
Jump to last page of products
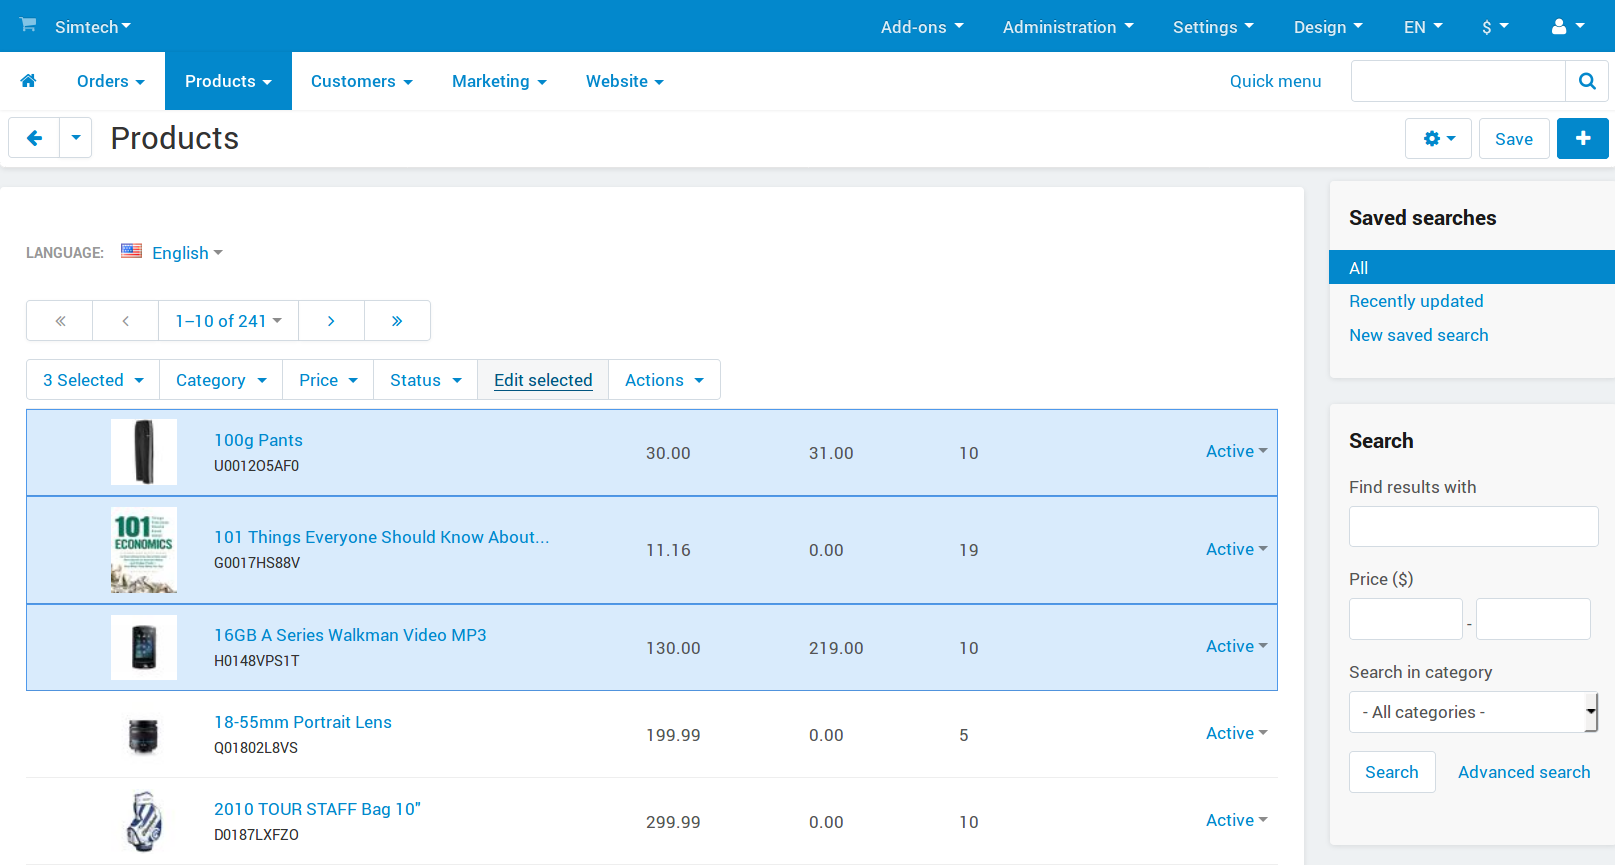(x=397, y=321)
